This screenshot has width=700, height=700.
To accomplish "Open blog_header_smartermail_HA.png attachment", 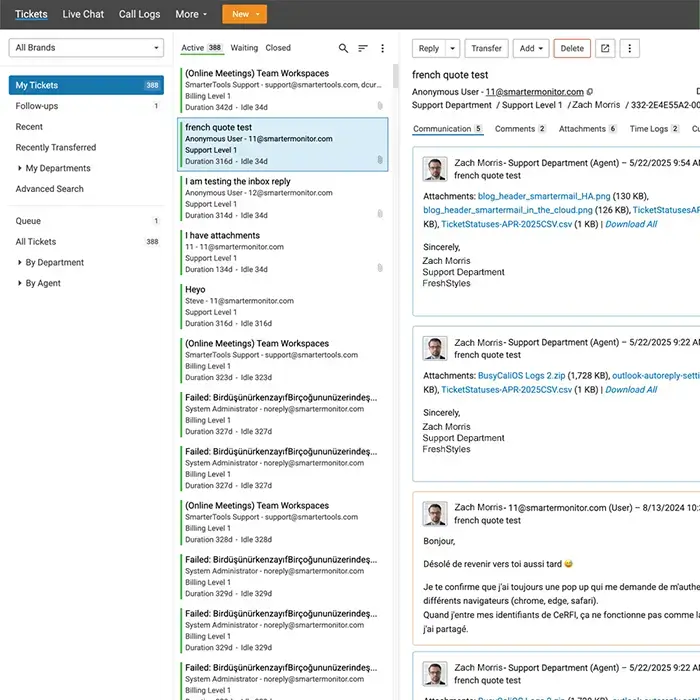I will (x=544, y=196).
